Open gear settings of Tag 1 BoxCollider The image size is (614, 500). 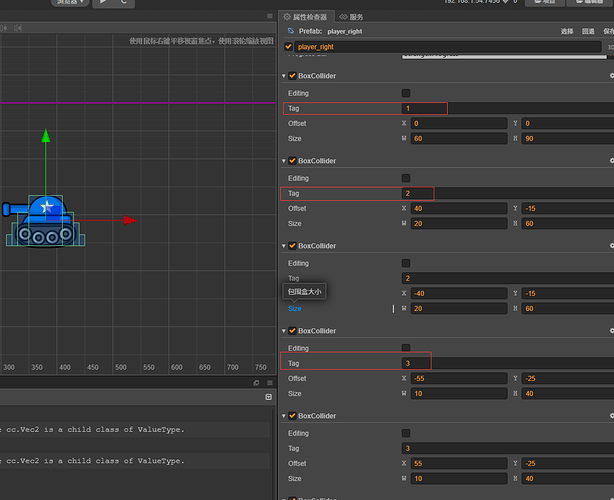[611, 75]
